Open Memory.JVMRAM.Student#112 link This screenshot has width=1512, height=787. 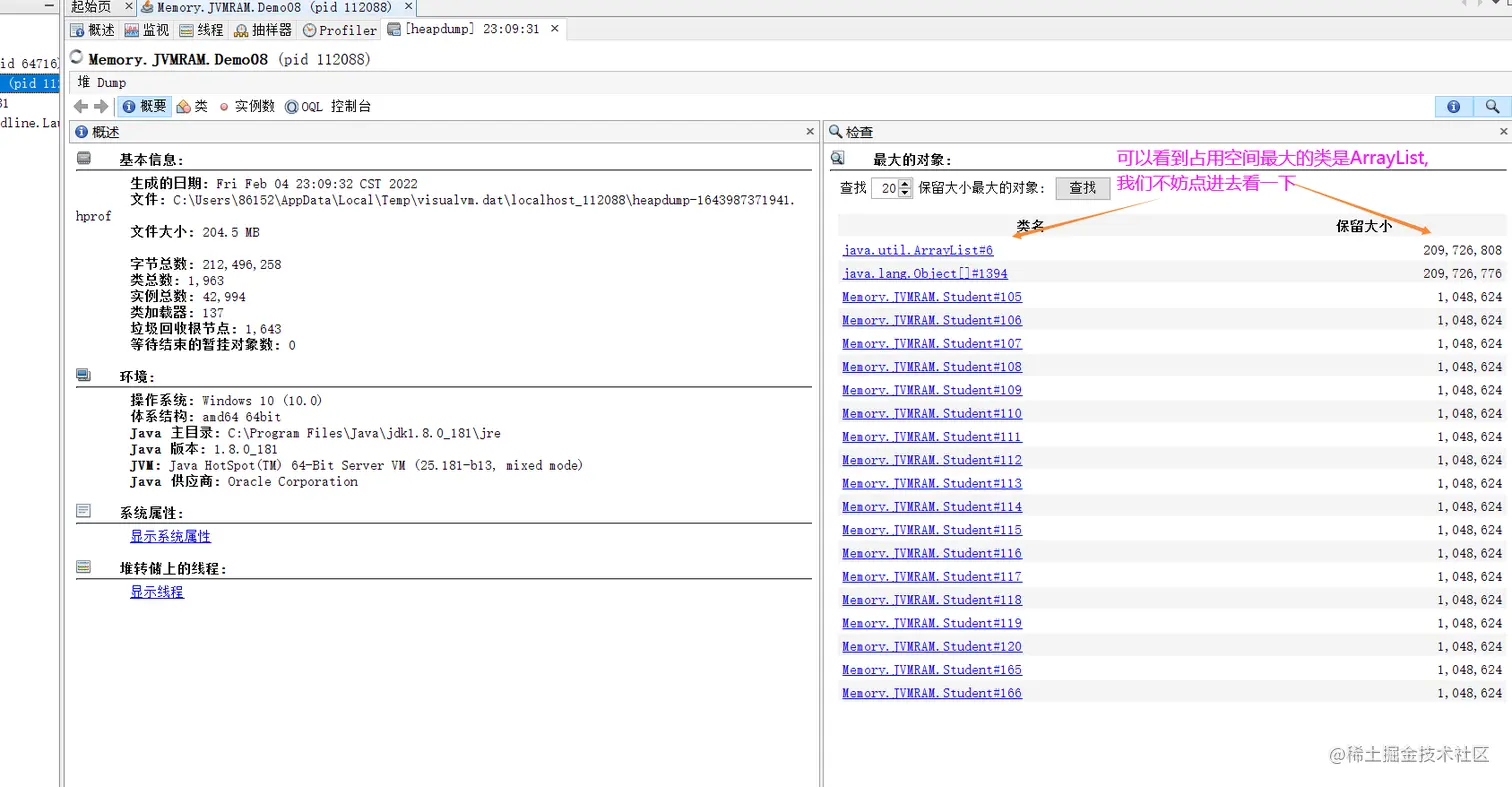tap(932, 460)
